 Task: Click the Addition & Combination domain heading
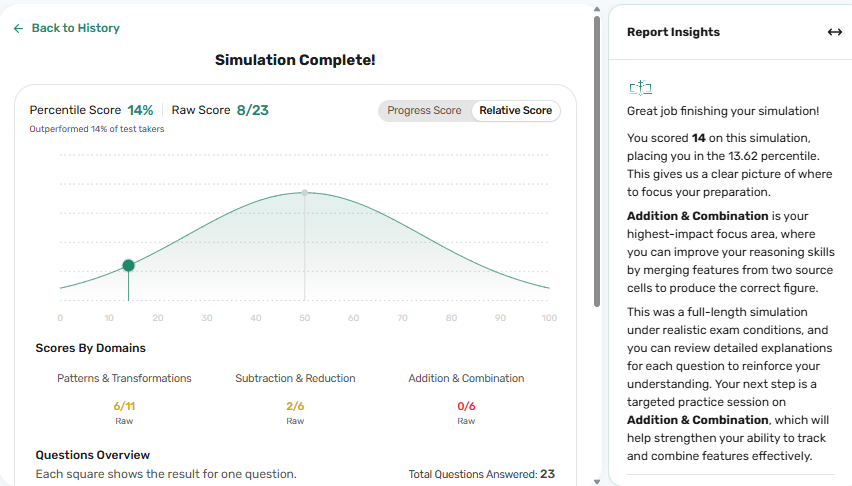coord(466,378)
